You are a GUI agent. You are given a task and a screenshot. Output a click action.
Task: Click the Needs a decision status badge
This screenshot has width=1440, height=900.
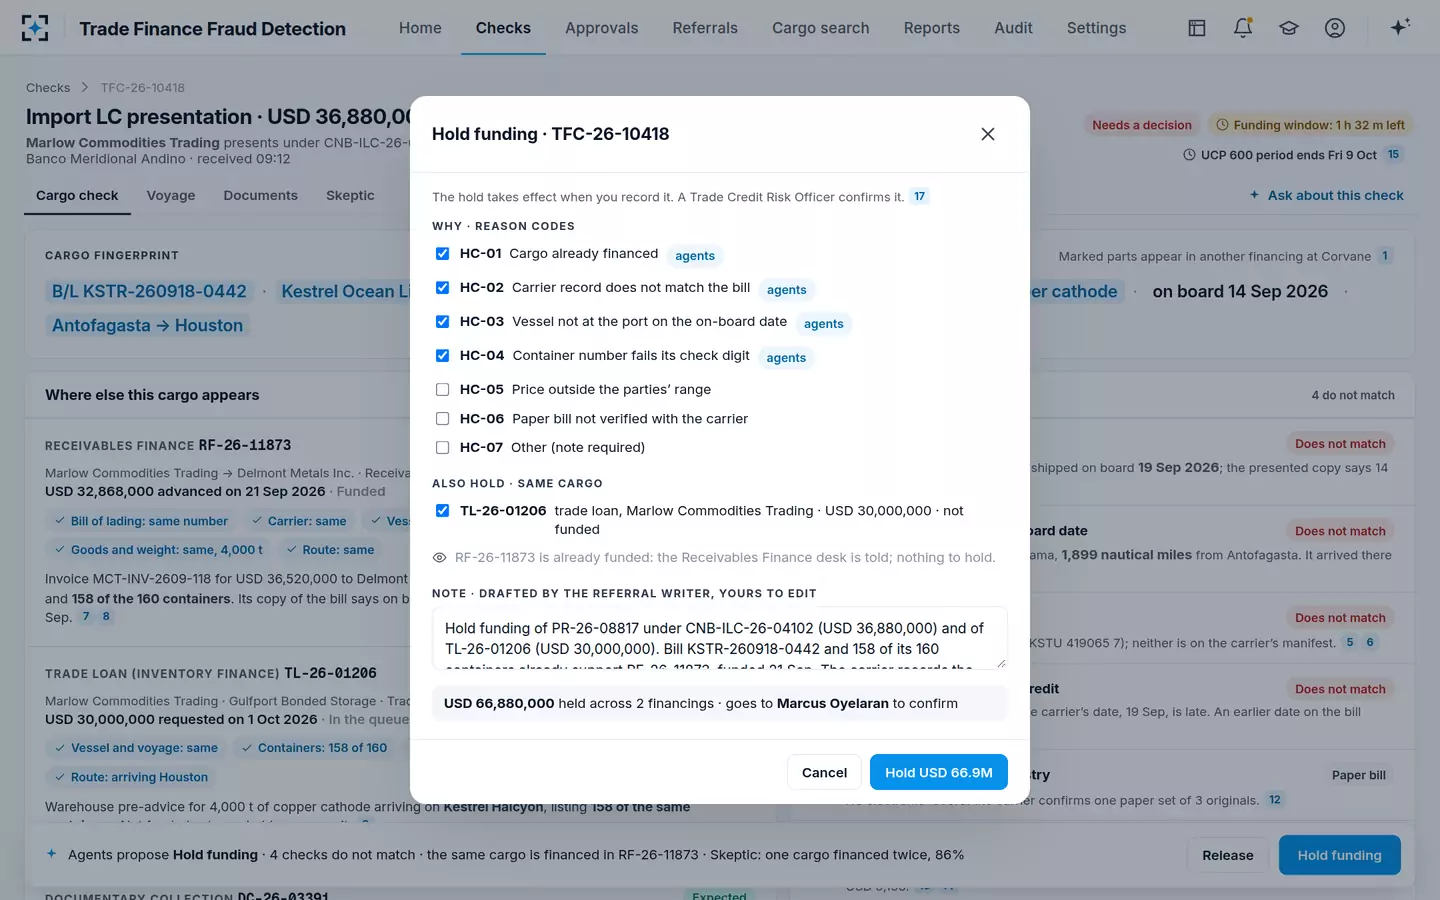click(1142, 125)
